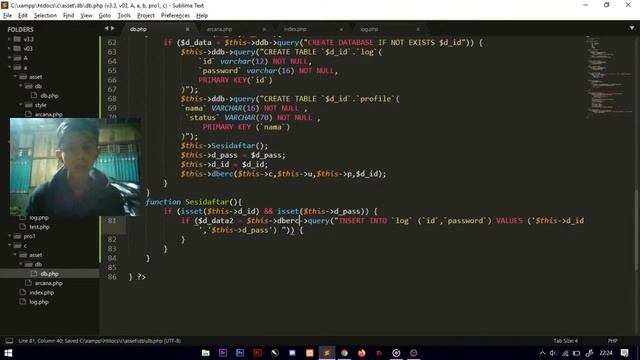Open the Tools menu
This screenshot has height=360, width=640.
point(124,16)
